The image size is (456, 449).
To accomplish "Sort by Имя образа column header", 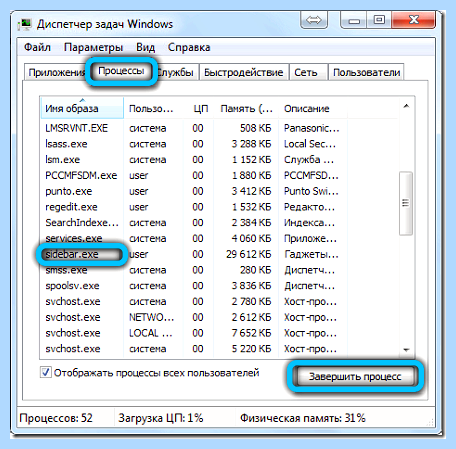I will click(x=82, y=108).
